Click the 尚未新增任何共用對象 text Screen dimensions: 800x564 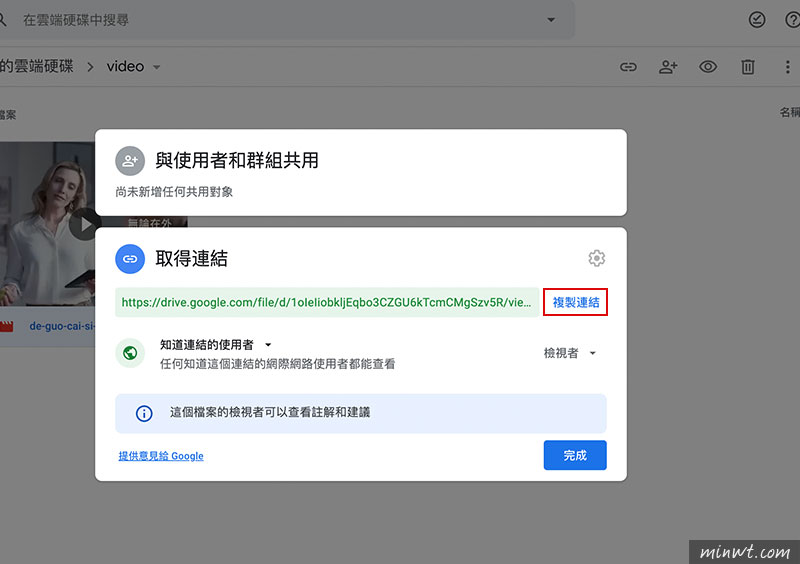point(174,192)
